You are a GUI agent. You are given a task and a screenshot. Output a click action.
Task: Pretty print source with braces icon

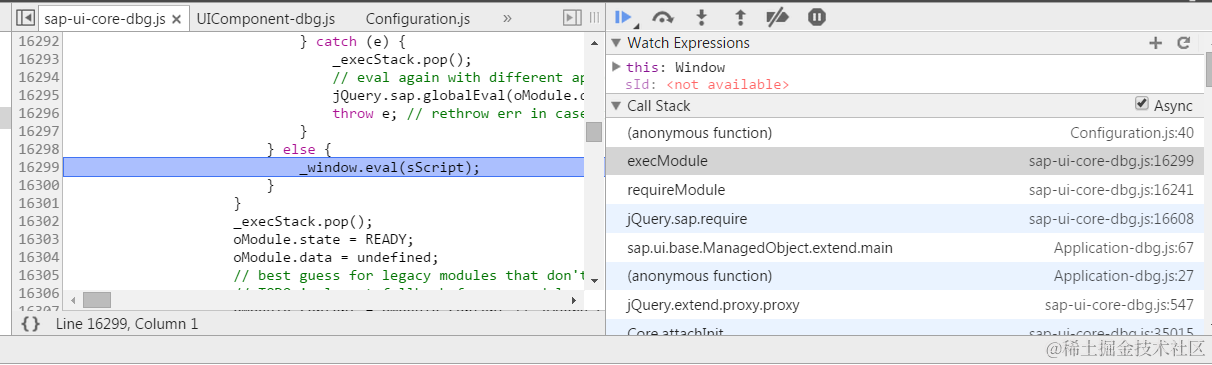pyautogui.click(x=30, y=324)
